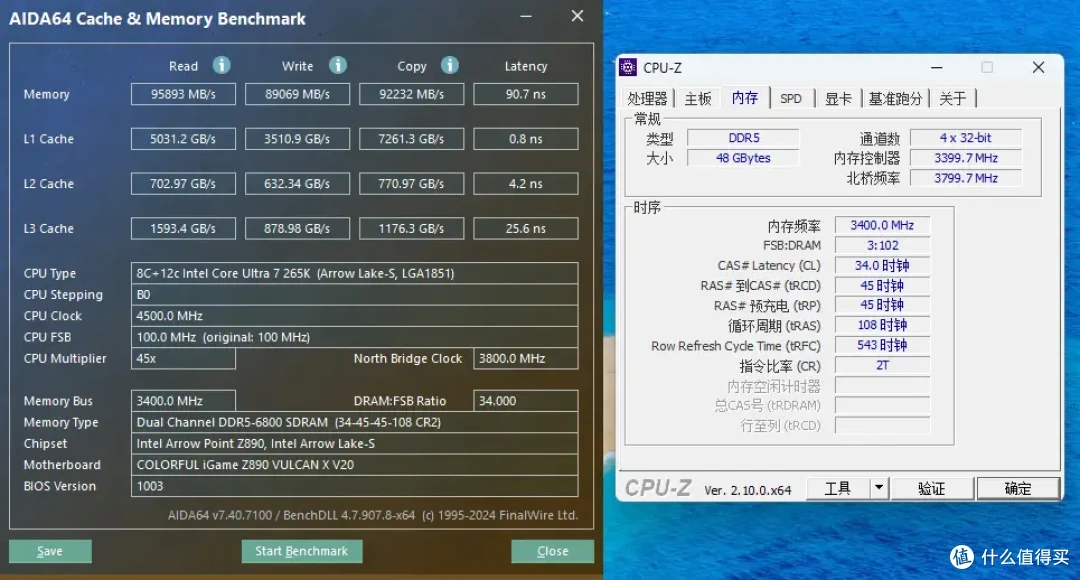This screenshot has height=580, width=1080.
Task: Click the L2 Cache latency 4.2 ns
Action: pos(526,184)
